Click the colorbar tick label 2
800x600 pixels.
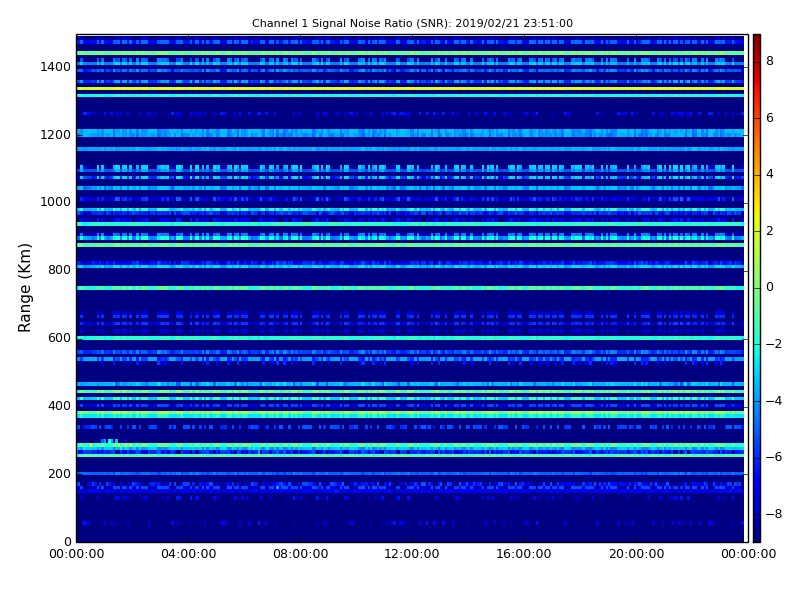coord(770,231)
